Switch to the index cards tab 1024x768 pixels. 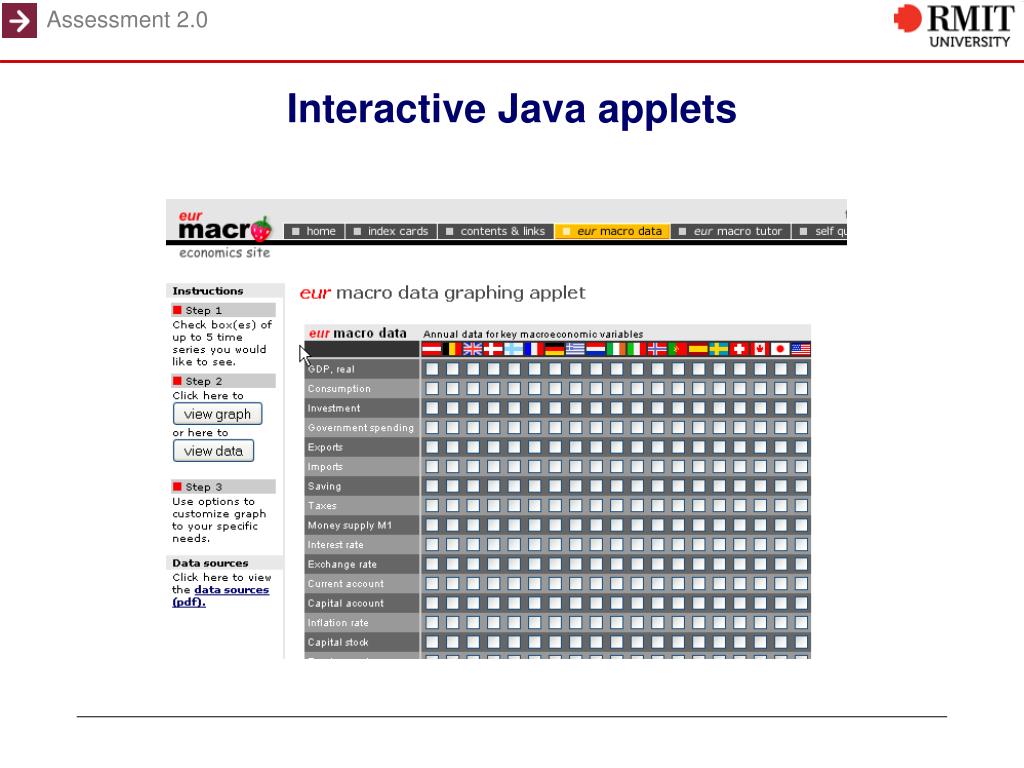pos(391,231)
